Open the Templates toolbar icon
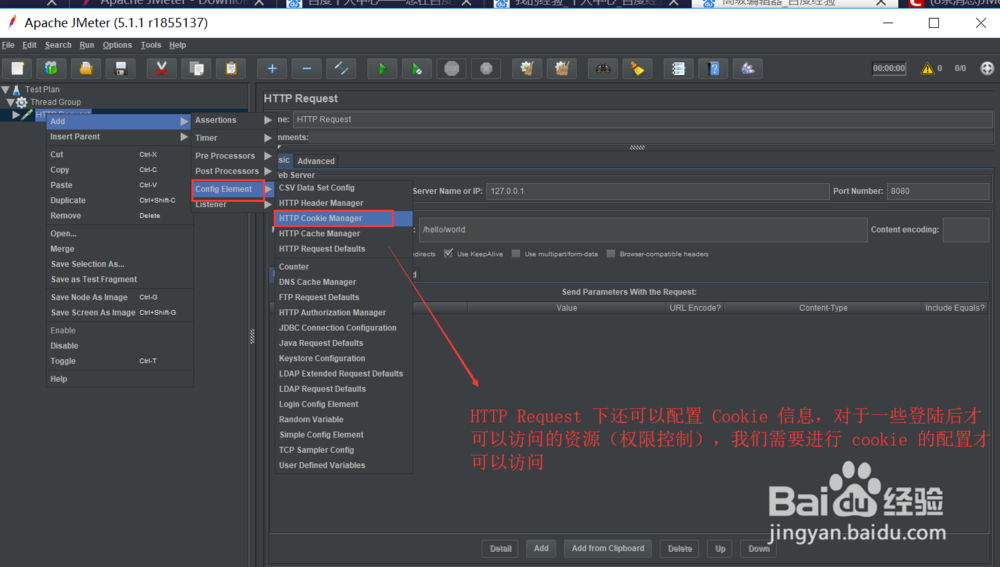This screenshot has width=1000, height=567. tap(51, 68)
